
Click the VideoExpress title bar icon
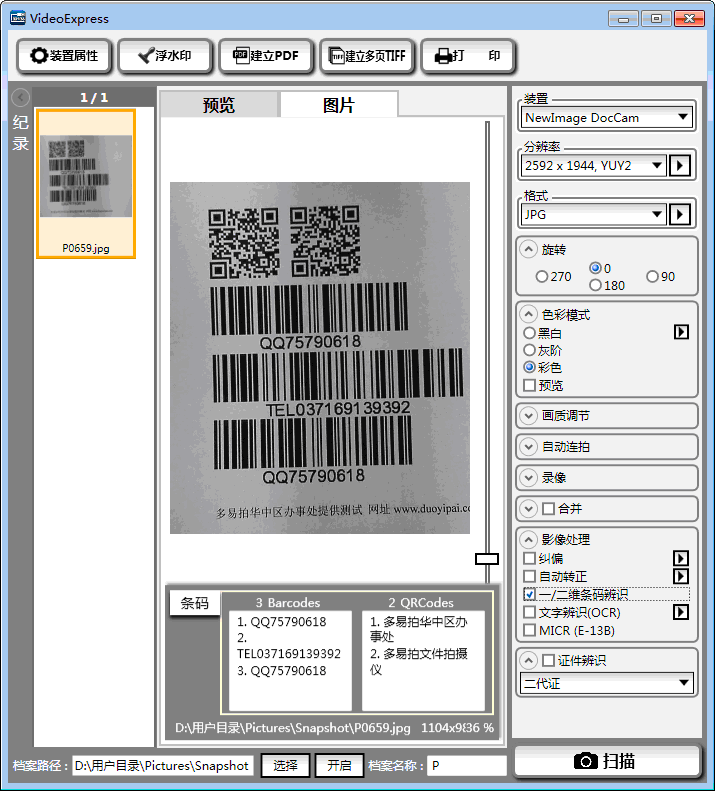click(18, 18)
